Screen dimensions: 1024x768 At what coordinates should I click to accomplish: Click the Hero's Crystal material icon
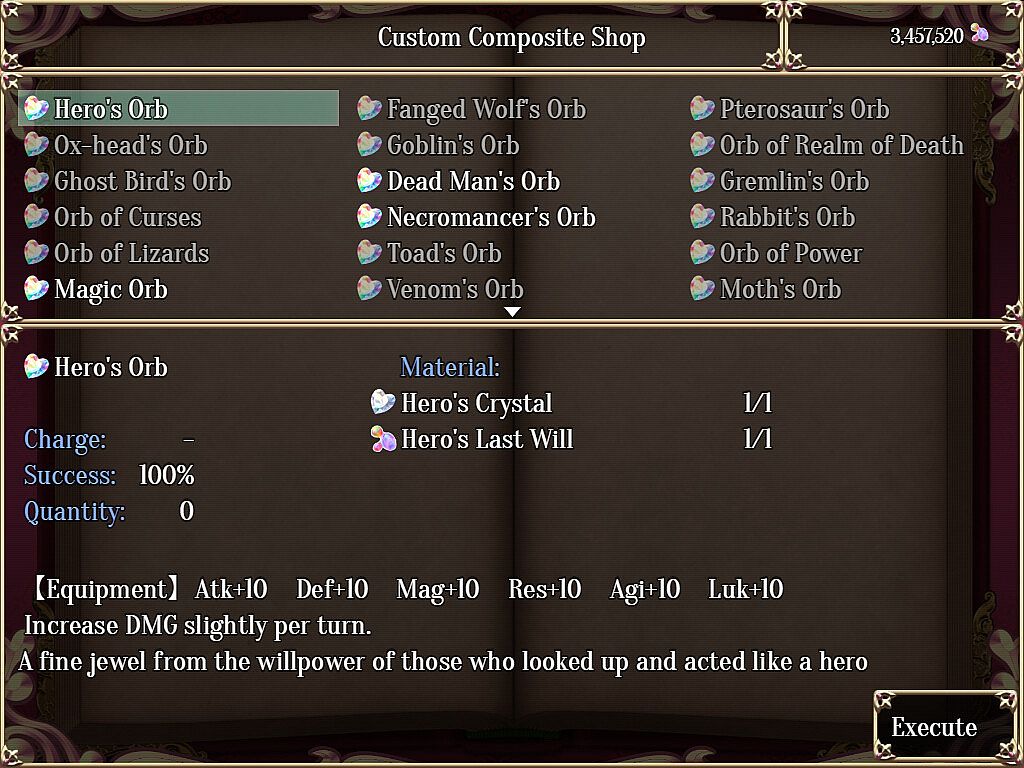[x=383, y=403]
